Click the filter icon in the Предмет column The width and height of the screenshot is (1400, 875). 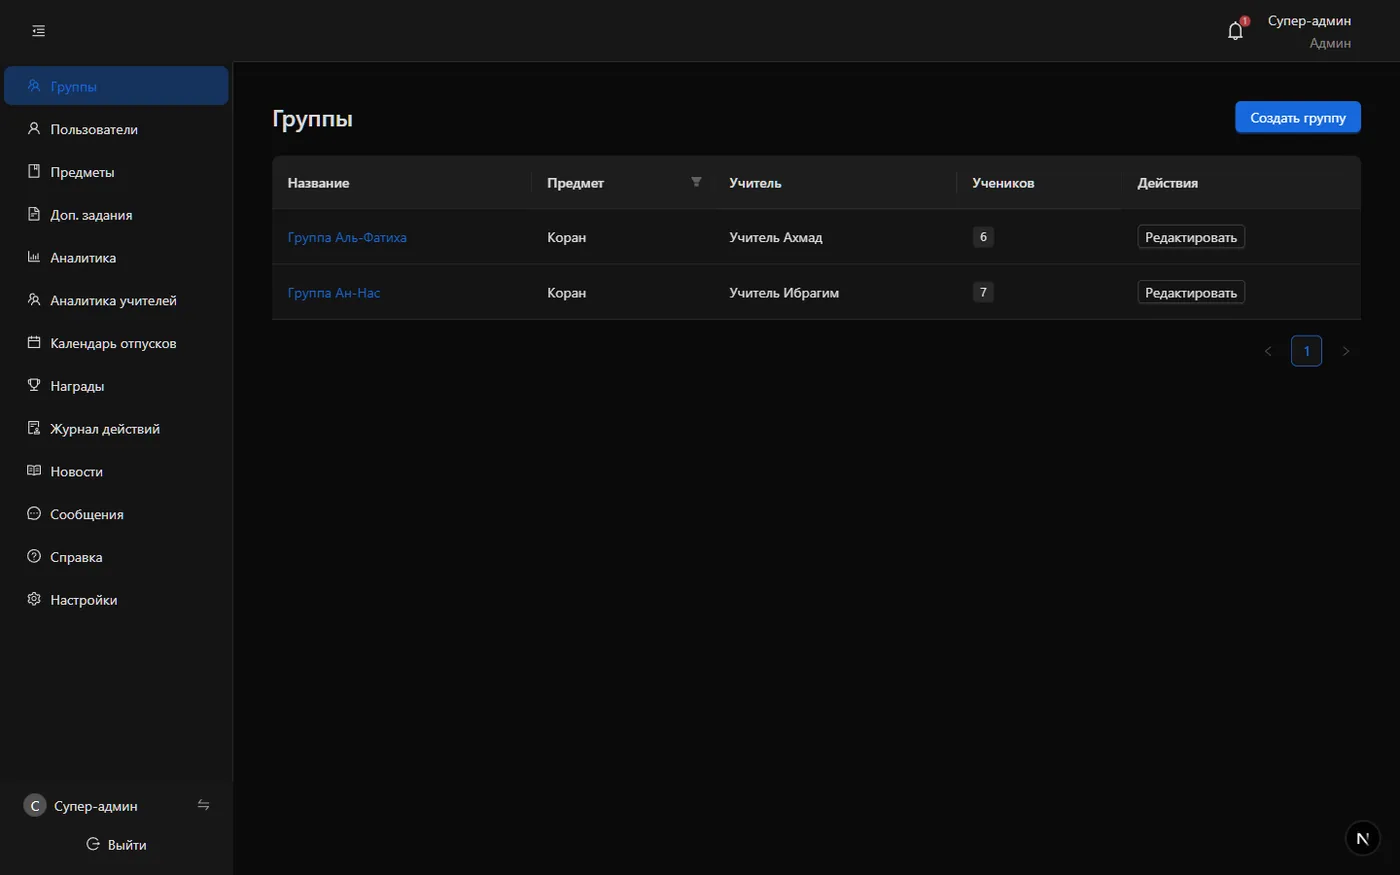(696, 182)
